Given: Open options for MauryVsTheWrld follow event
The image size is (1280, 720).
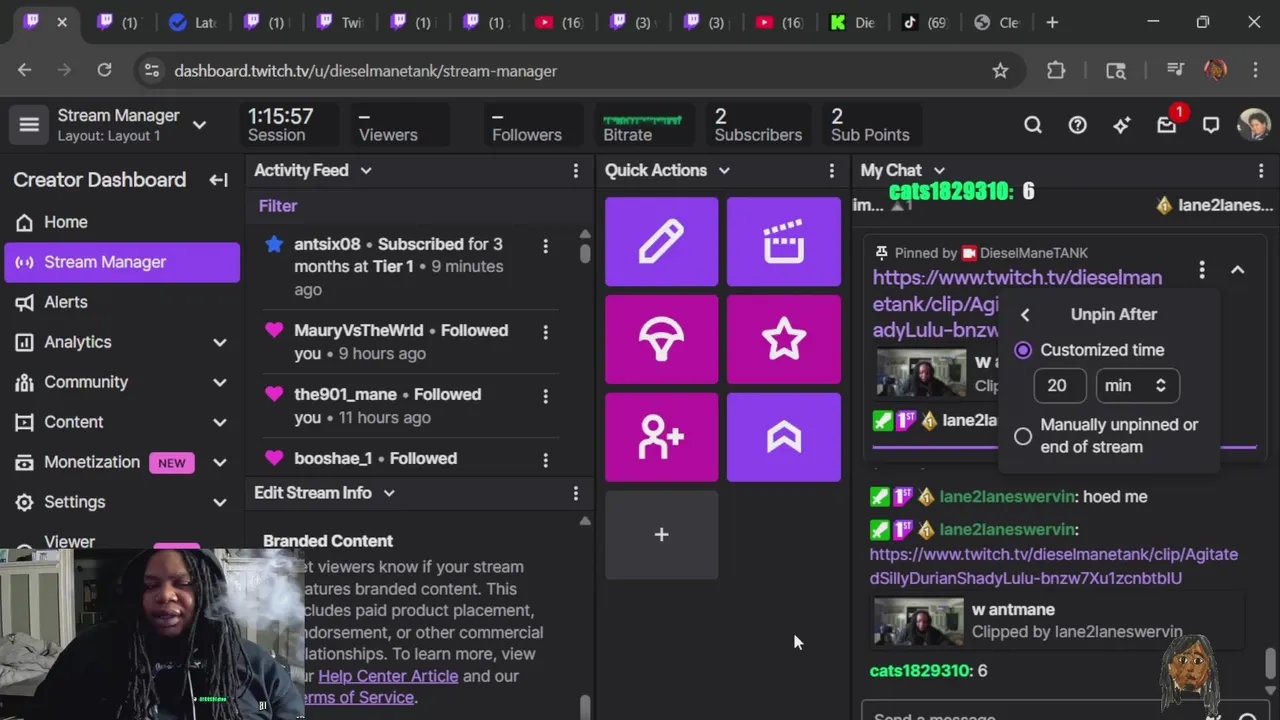Looking at the screenshot, I should [x=545, y=331].
